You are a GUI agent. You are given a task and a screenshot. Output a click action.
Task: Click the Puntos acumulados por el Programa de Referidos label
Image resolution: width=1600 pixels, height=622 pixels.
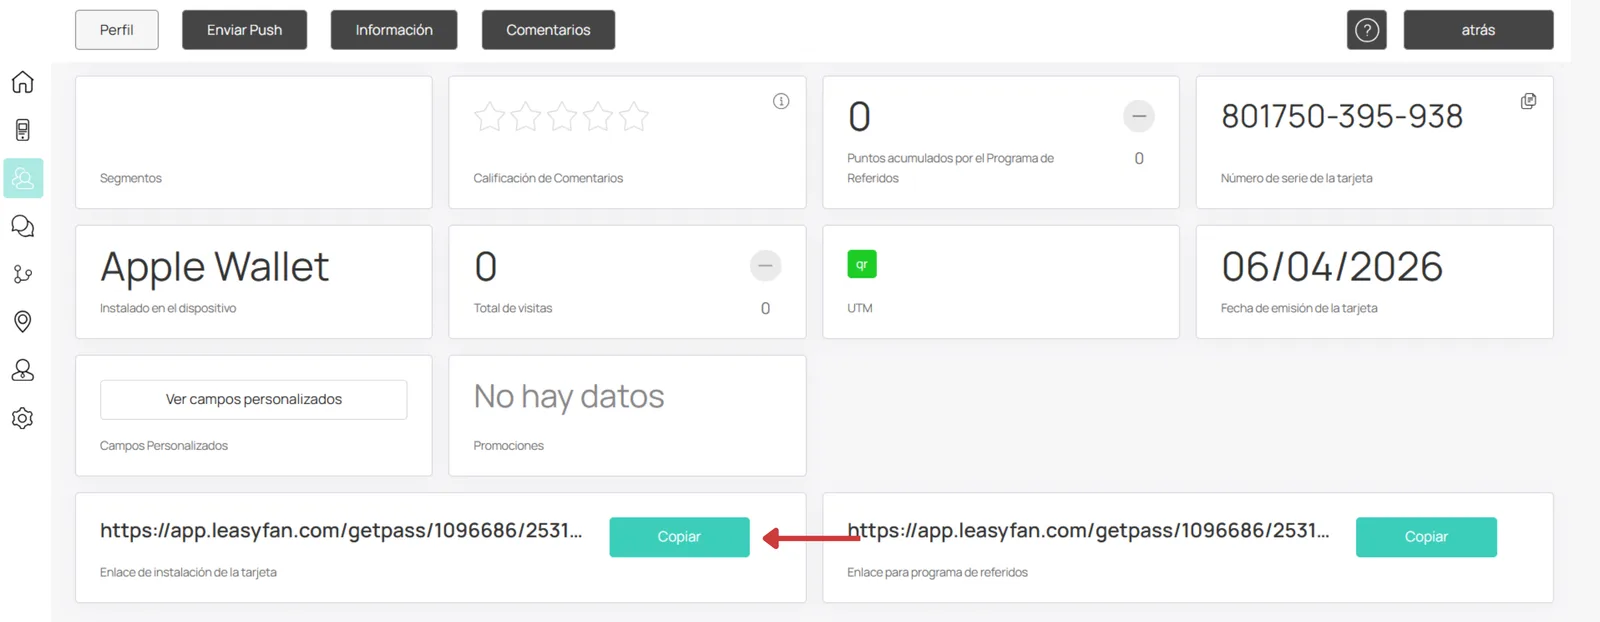(x=950, y=168)
